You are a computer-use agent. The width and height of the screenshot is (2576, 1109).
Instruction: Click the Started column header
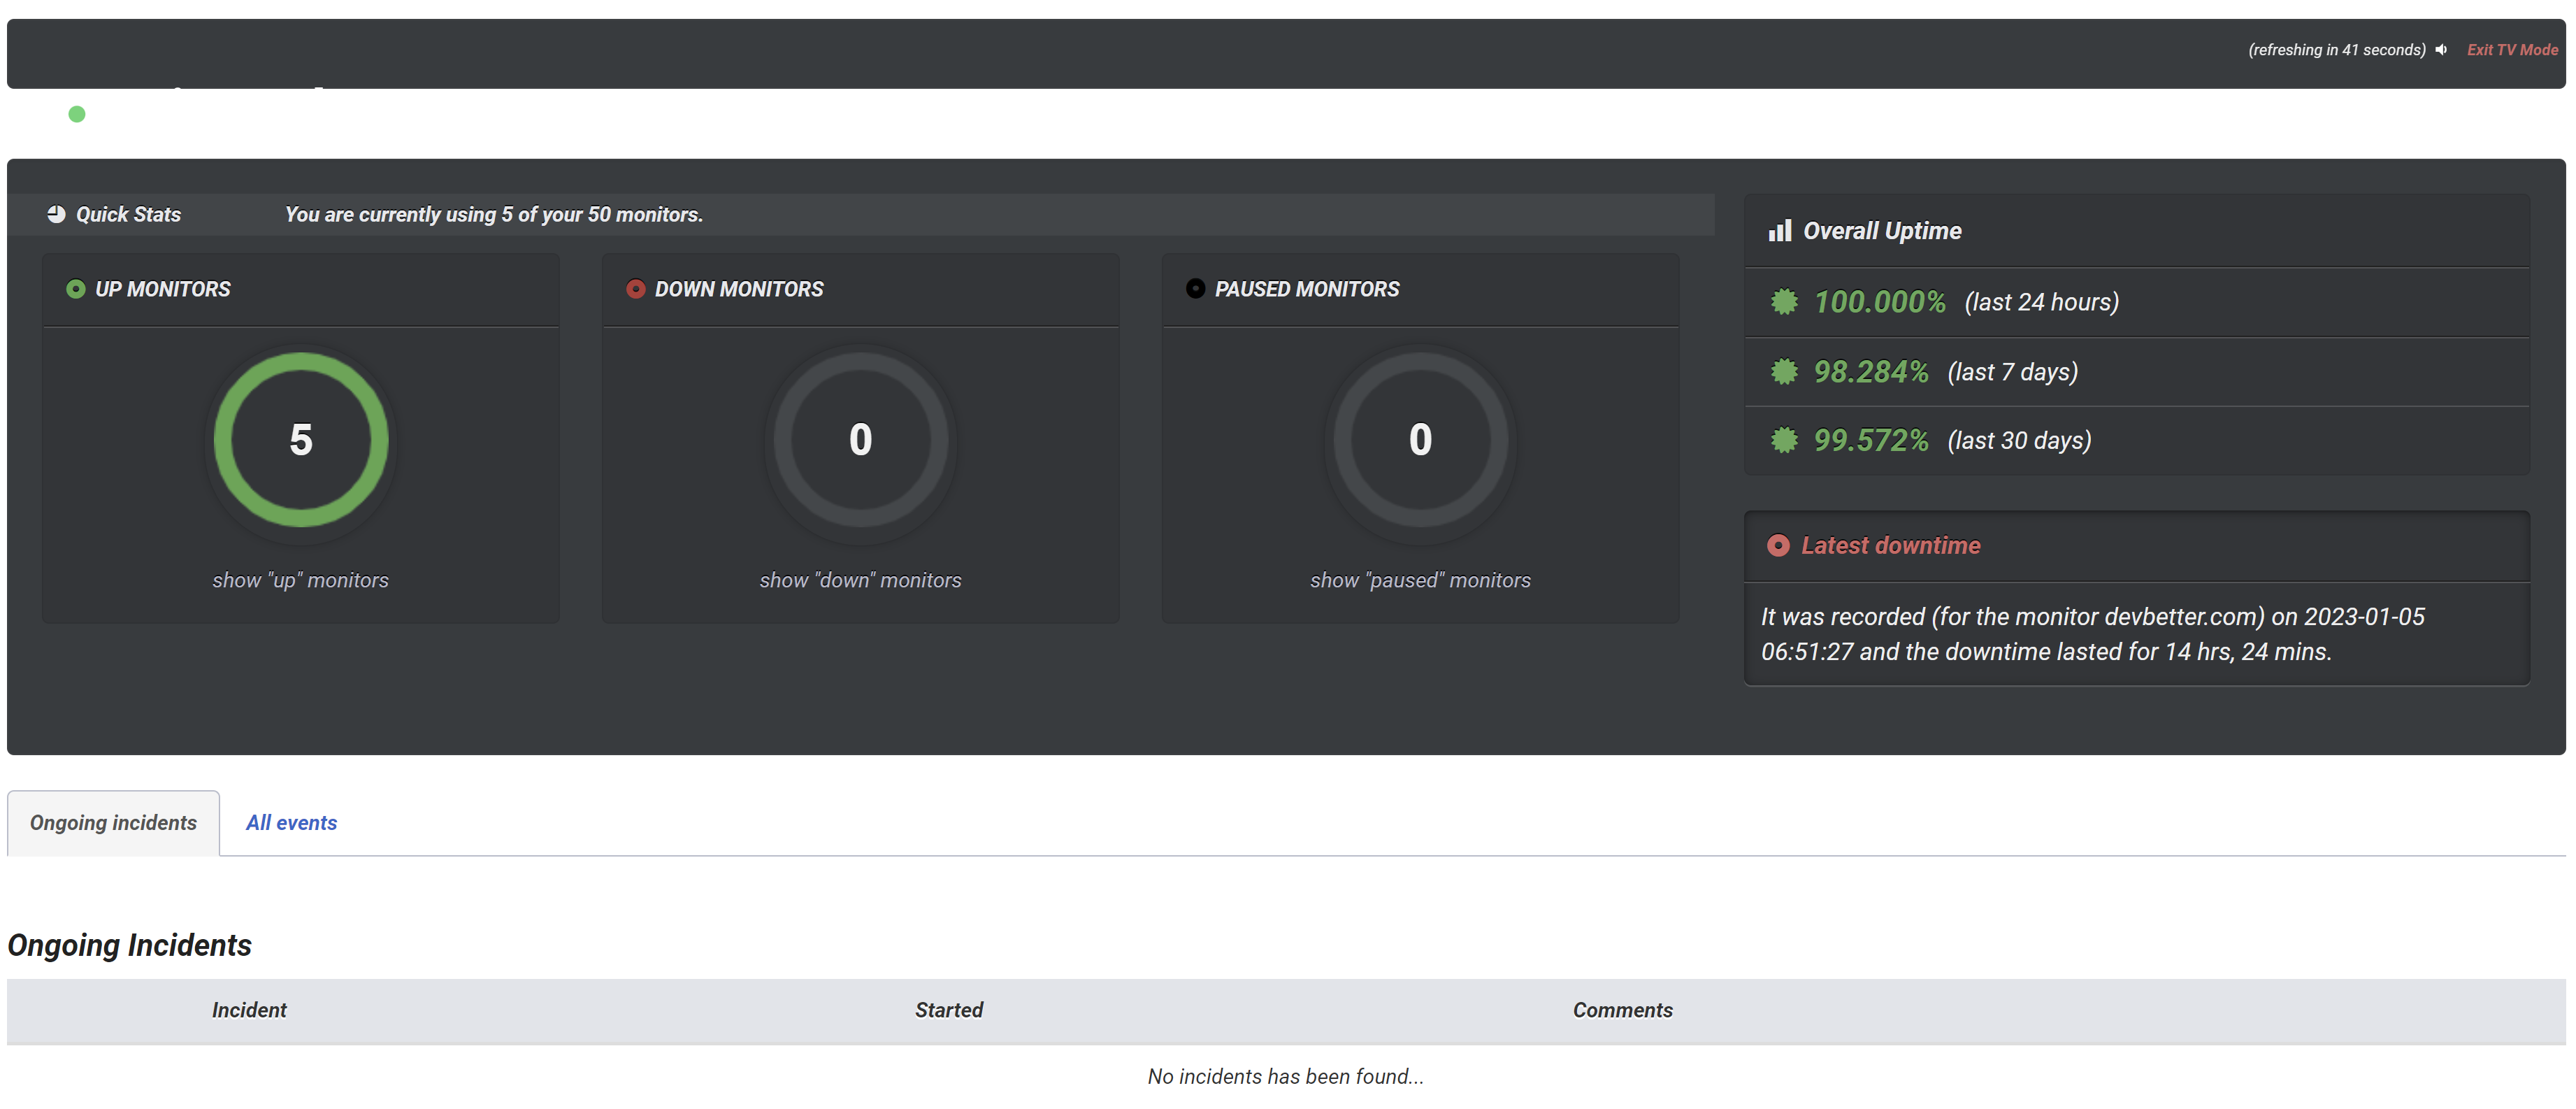click(948, 1010)
